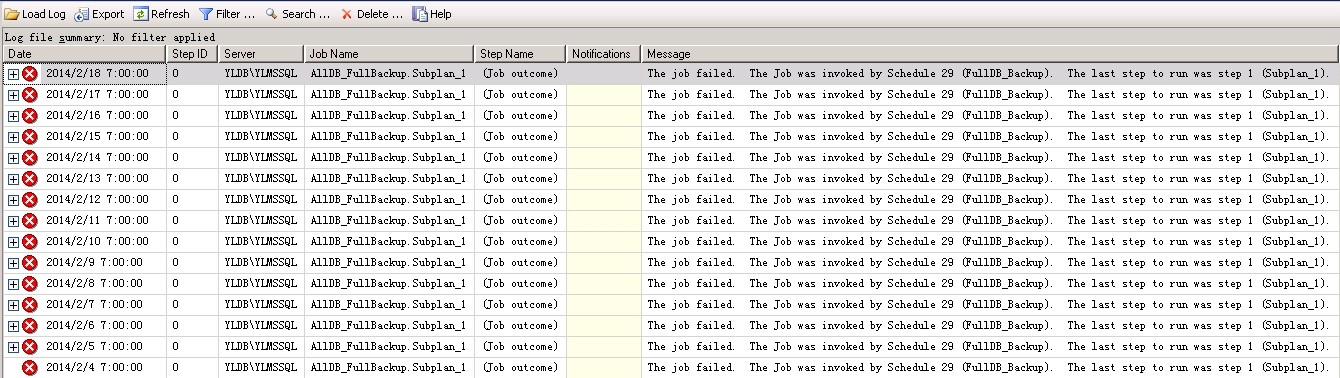Viewport: 1340px width, 378px height.
Task: Click the Export toolbar button
Action: [x=99, y=14]
